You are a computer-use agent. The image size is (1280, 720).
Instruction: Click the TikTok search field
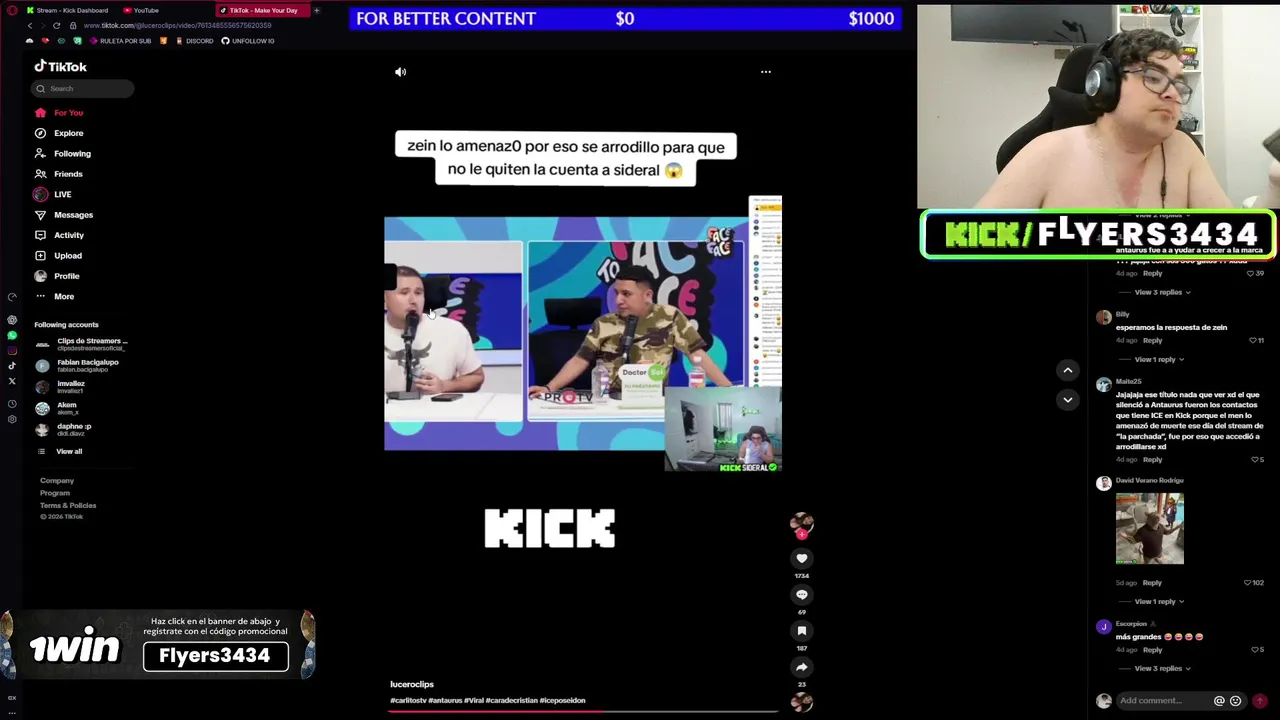82,89
